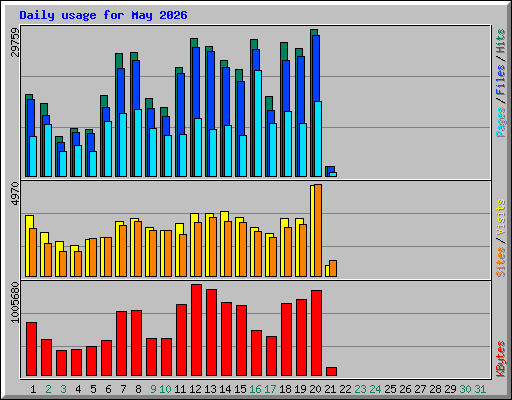Image resolution: width=512 pixels, height=400 pixels.
Task: Click day 21 on the x-axis
Action: pos(330,389)
